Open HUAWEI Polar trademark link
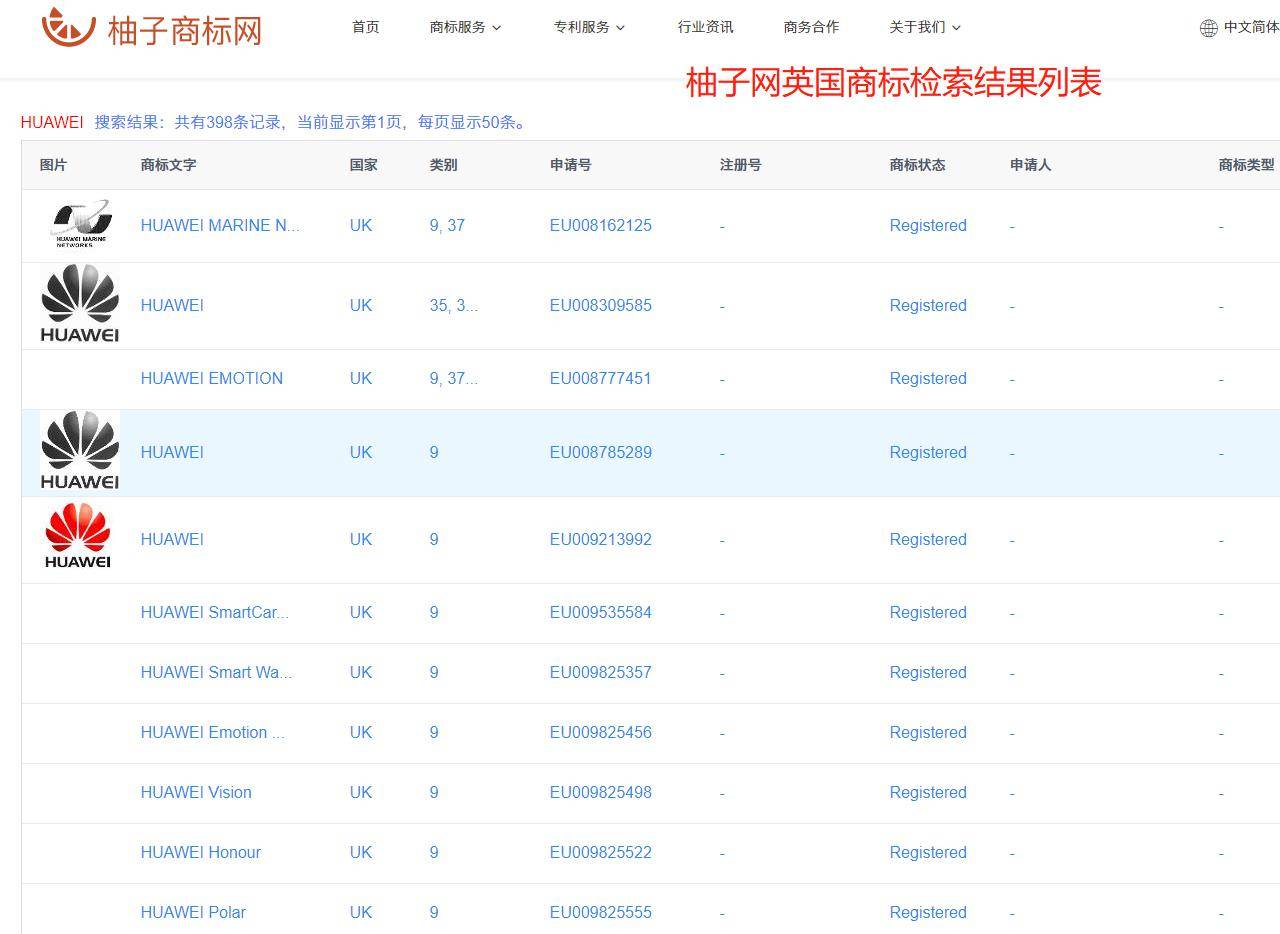1280x934 pixels. (x=193, y=912)
